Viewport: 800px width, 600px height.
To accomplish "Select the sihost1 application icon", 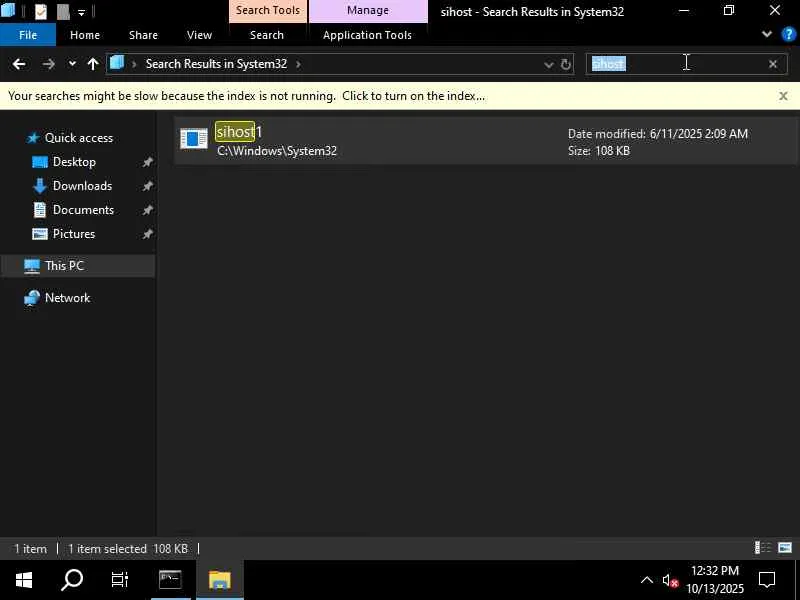I will tap(194, 138).
